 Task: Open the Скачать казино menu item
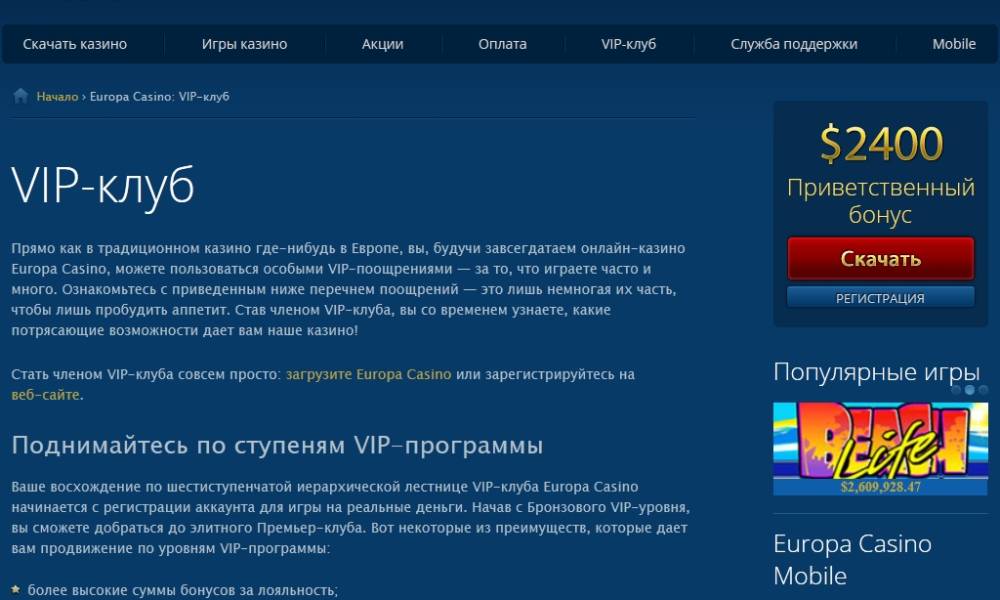(x=75, y=44)
